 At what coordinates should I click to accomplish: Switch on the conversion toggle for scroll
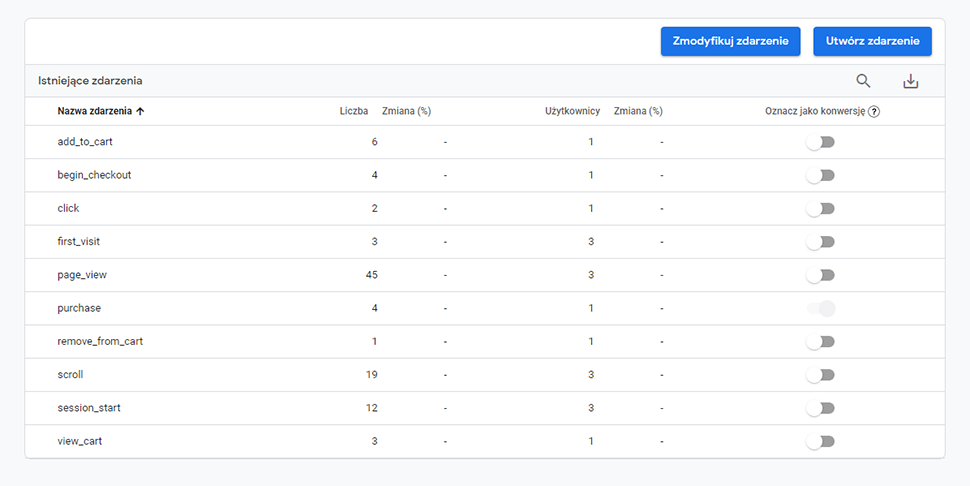(821, 375)
